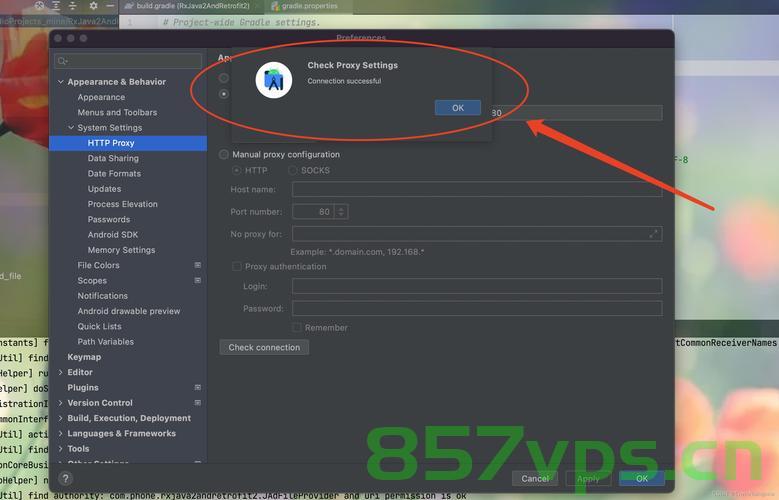Expand the Version Control section
This screenshot has height=500, width=779.
pyautogui.click(x=61, y=403)
